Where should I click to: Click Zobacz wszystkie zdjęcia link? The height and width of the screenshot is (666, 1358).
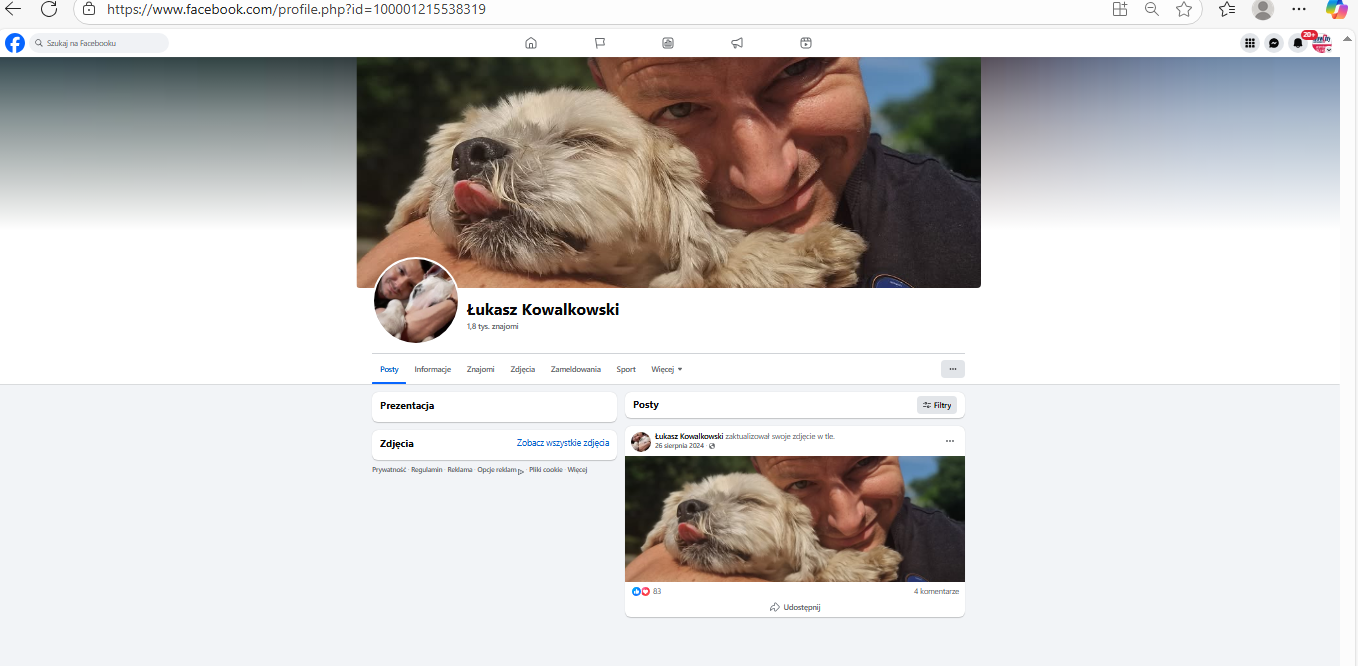coord(563,443)
